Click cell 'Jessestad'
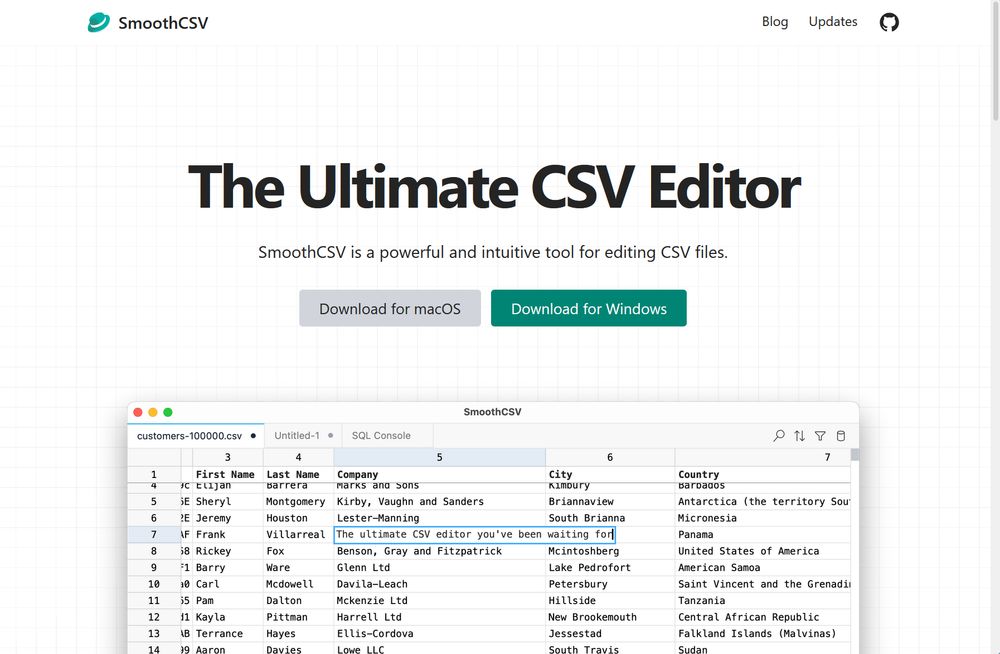 point(610,634)
